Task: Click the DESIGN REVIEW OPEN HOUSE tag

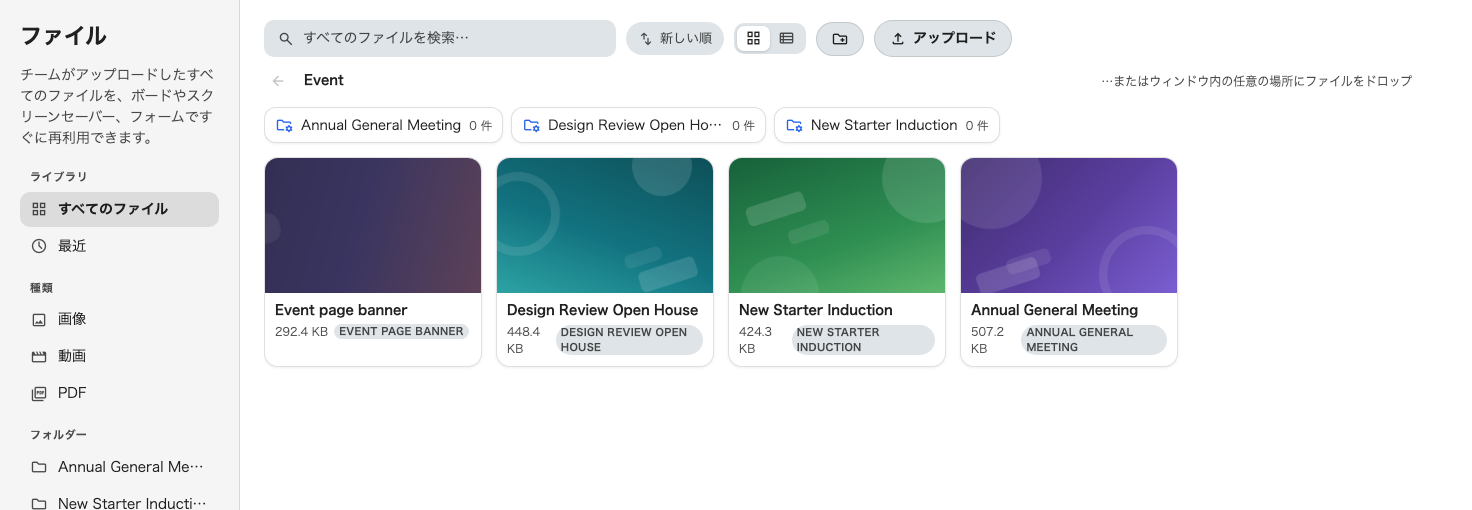Action: pyautogui.click(x=629, y=340)
